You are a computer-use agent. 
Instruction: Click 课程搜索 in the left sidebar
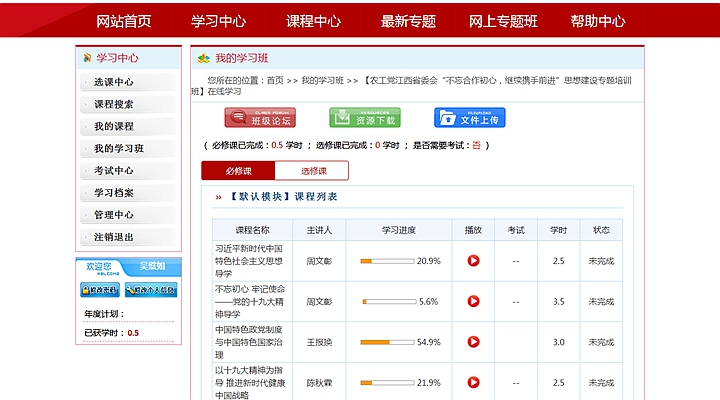114,104
